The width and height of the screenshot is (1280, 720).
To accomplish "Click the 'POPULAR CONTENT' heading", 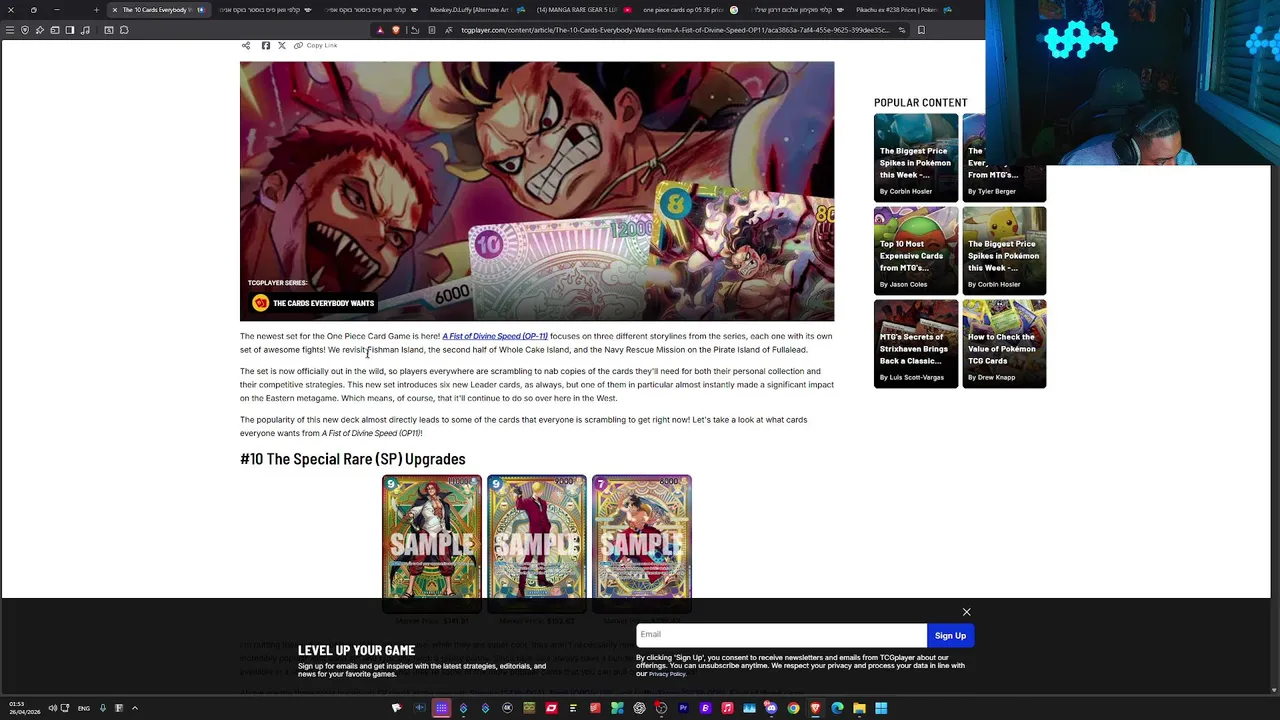I will (x=920, y=102).
